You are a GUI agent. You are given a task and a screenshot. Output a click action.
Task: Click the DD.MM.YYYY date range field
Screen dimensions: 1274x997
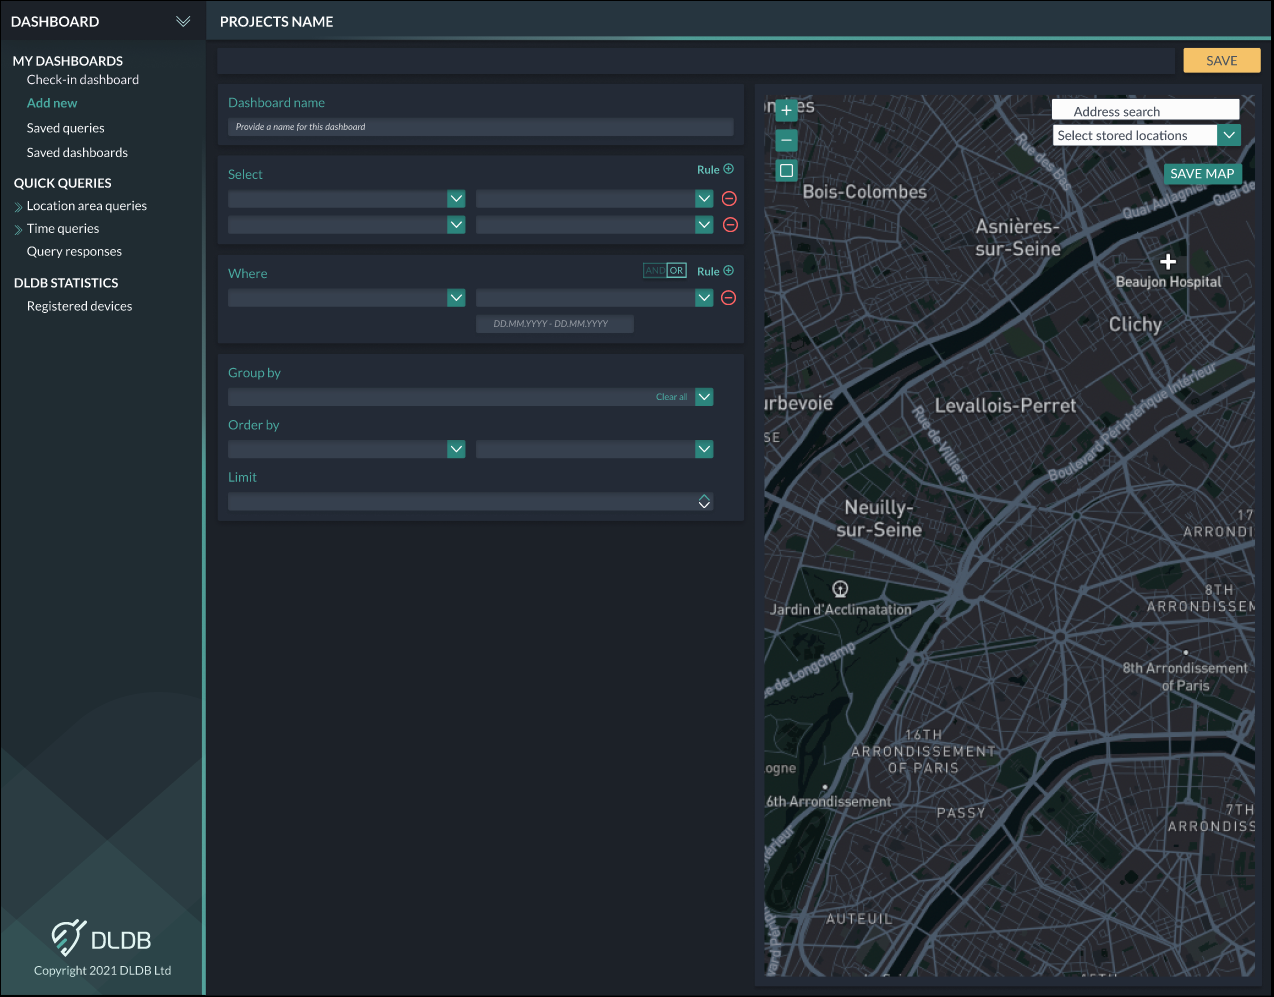pos(555,324)
